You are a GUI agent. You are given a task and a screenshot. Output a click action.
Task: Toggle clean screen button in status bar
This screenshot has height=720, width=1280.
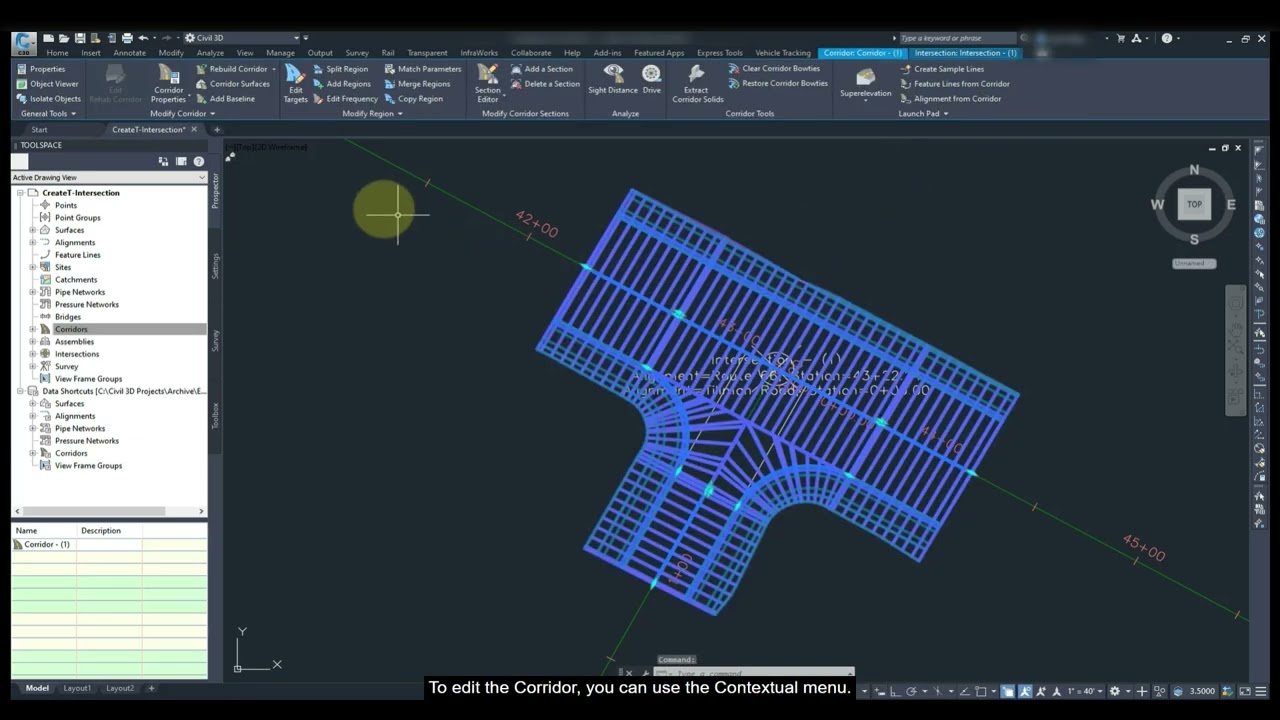[x=1244, y=691]
